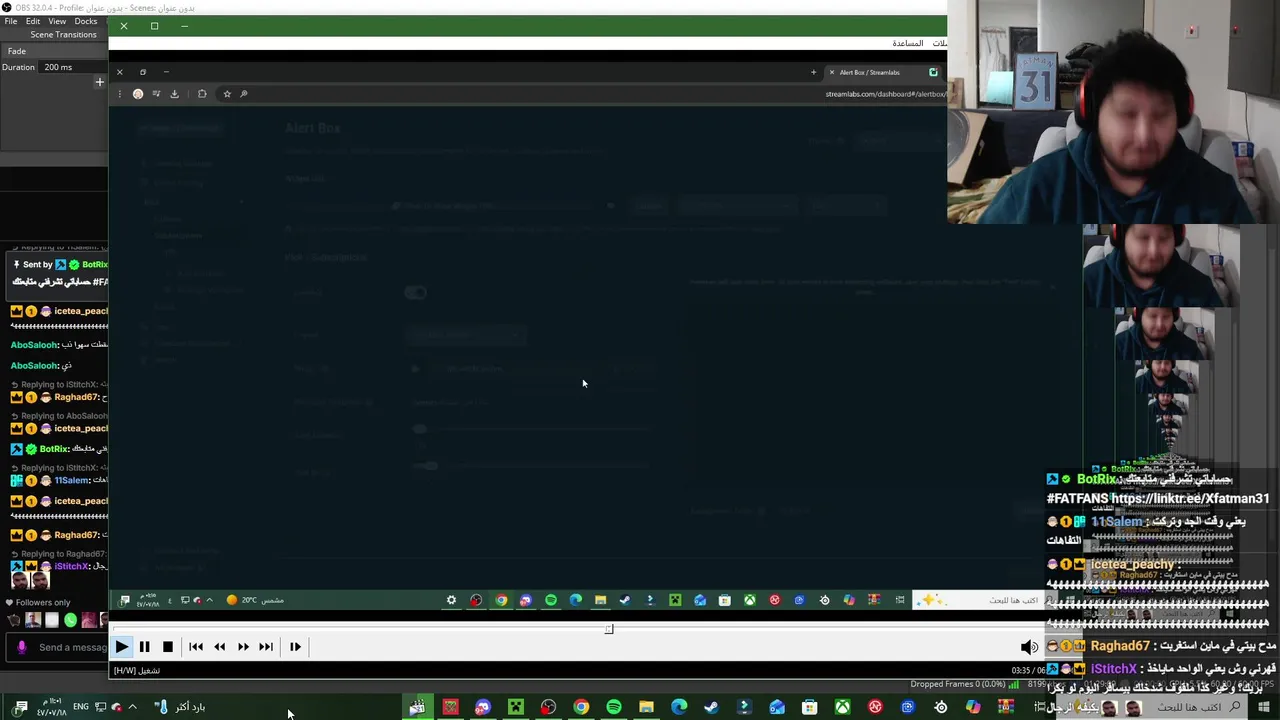Open Xbox app from Windows taskbar
Image resolution: width=1280 pixels, height=720 pixels.
coord(843,707)
